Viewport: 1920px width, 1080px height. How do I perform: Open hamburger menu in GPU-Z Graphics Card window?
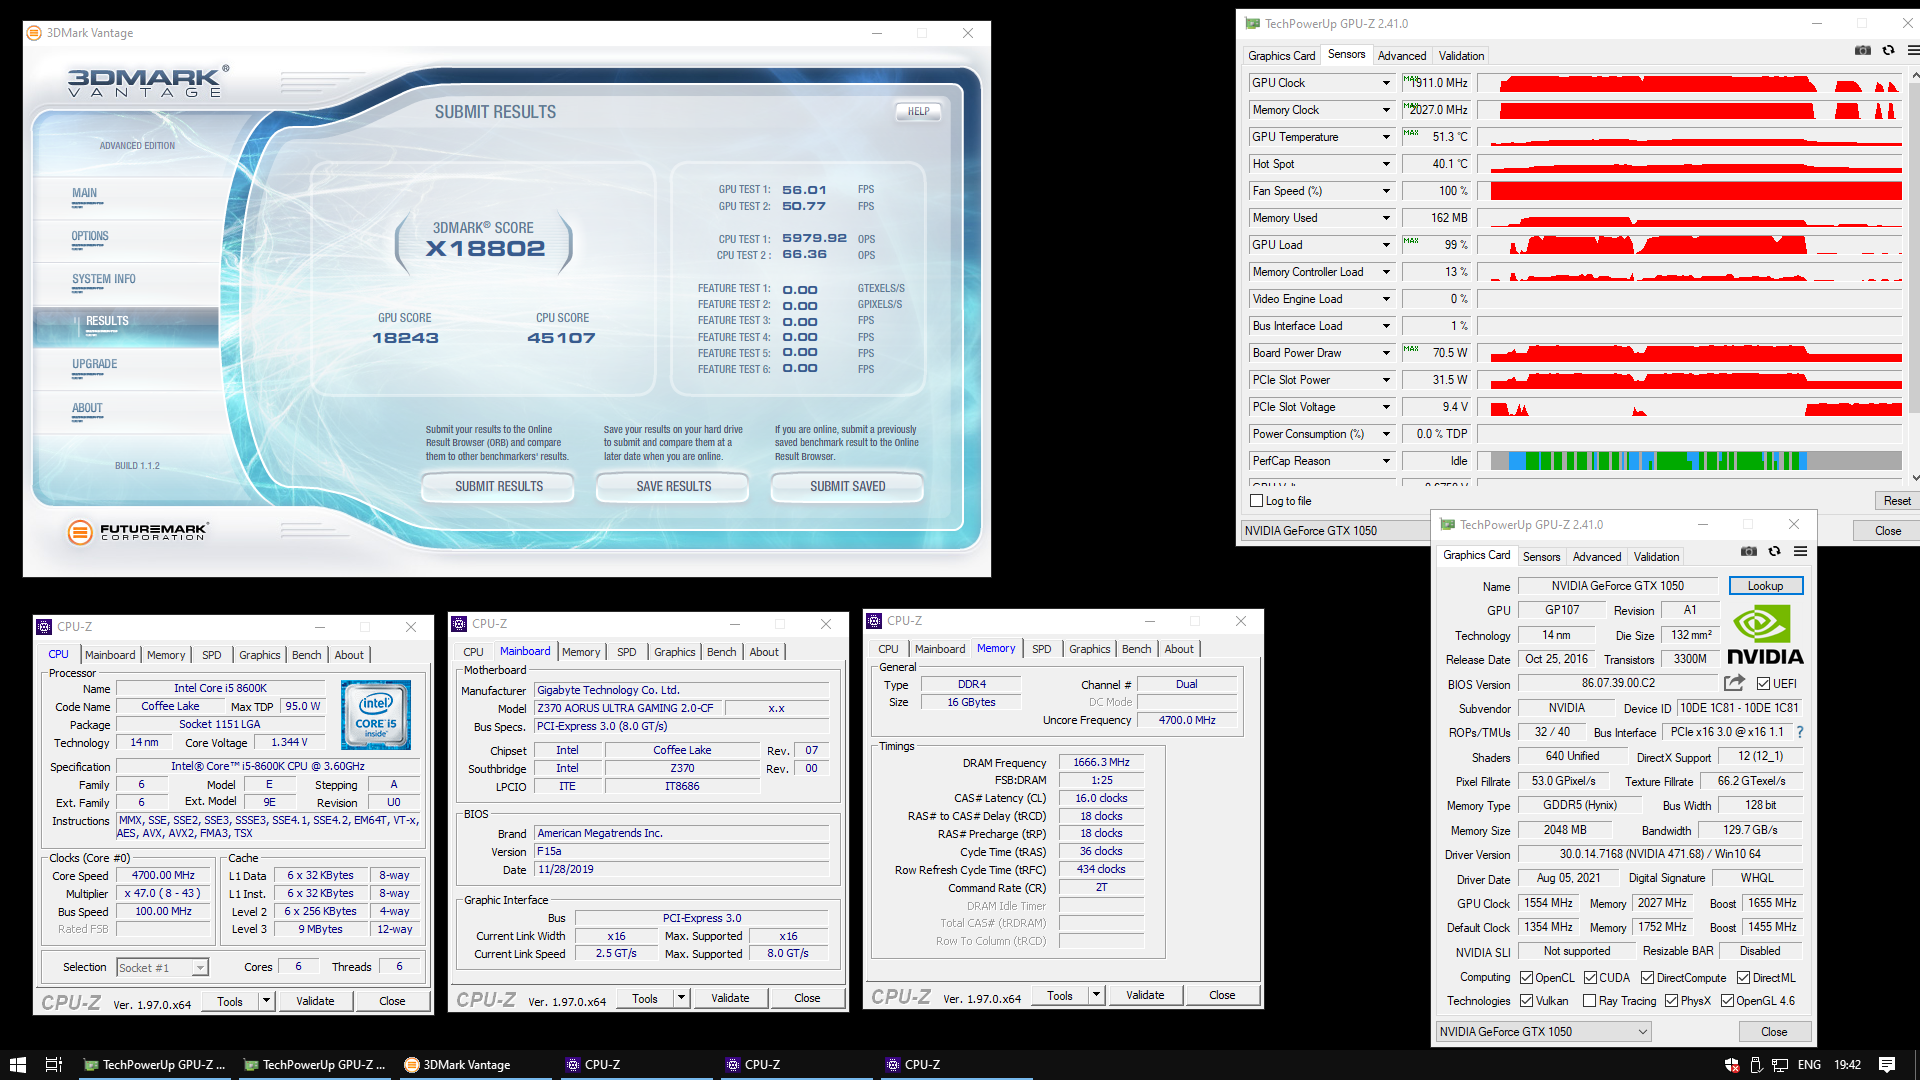coord(1800,551)
